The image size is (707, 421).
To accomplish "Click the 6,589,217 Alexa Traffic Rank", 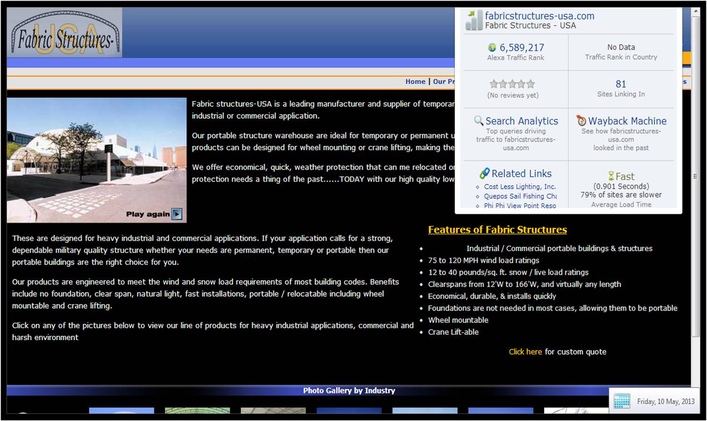I will tap(522, 47).
